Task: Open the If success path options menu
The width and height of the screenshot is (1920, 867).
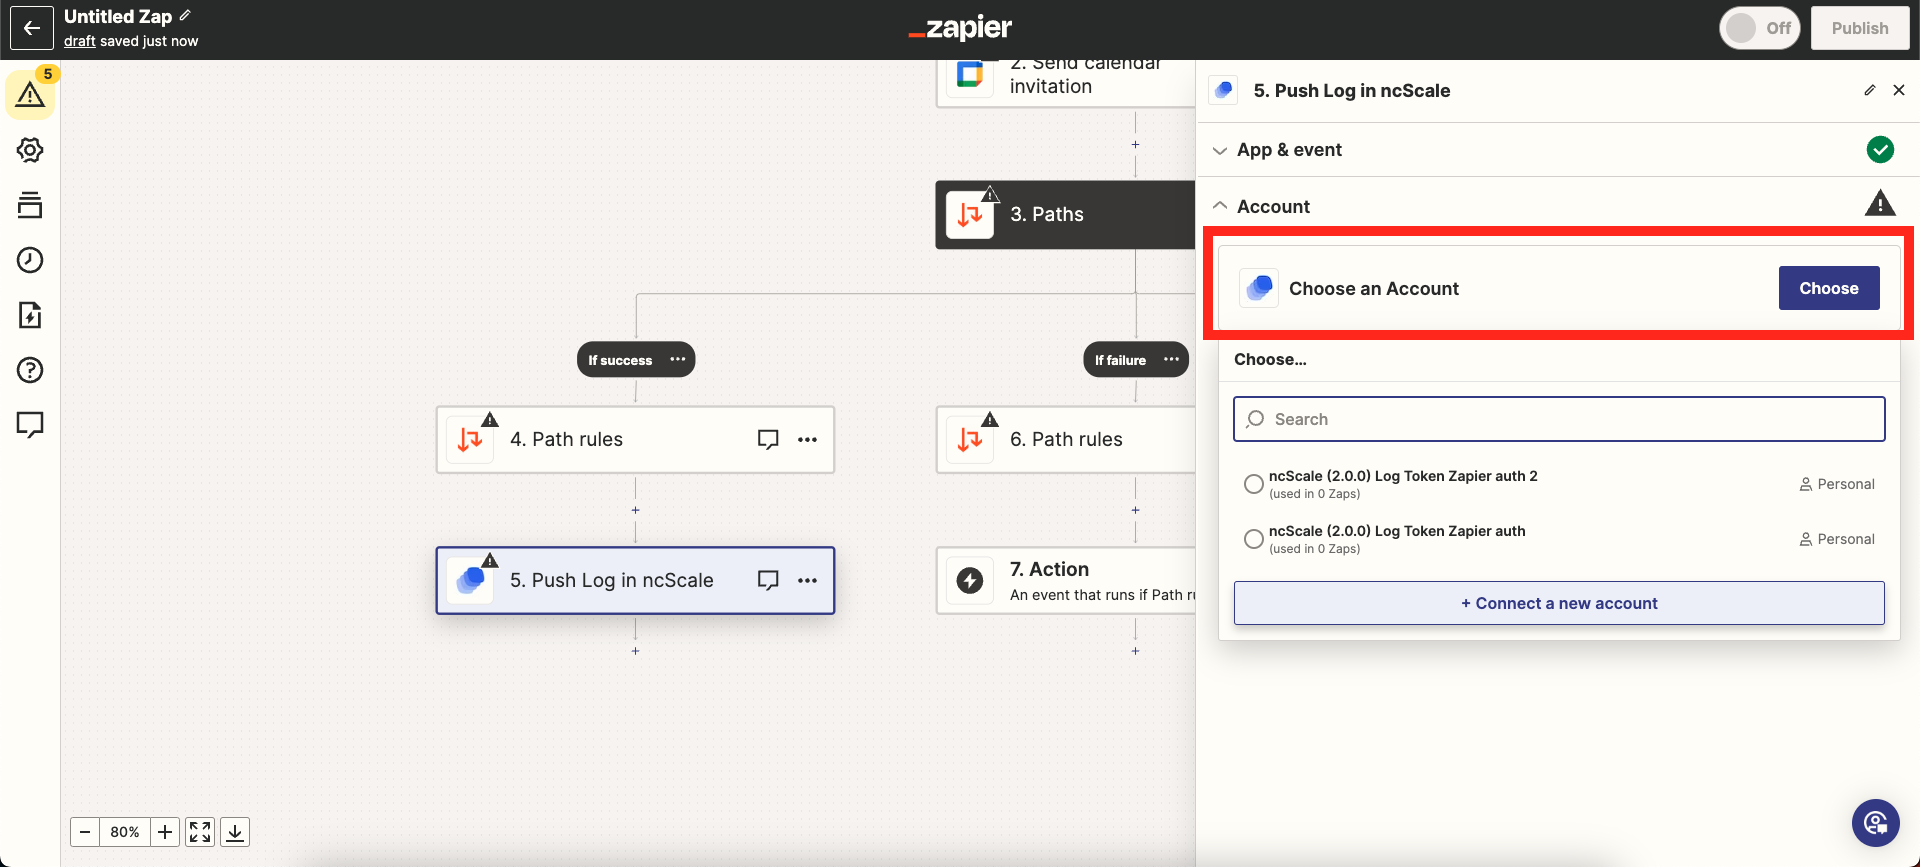Action: [678, 360]
